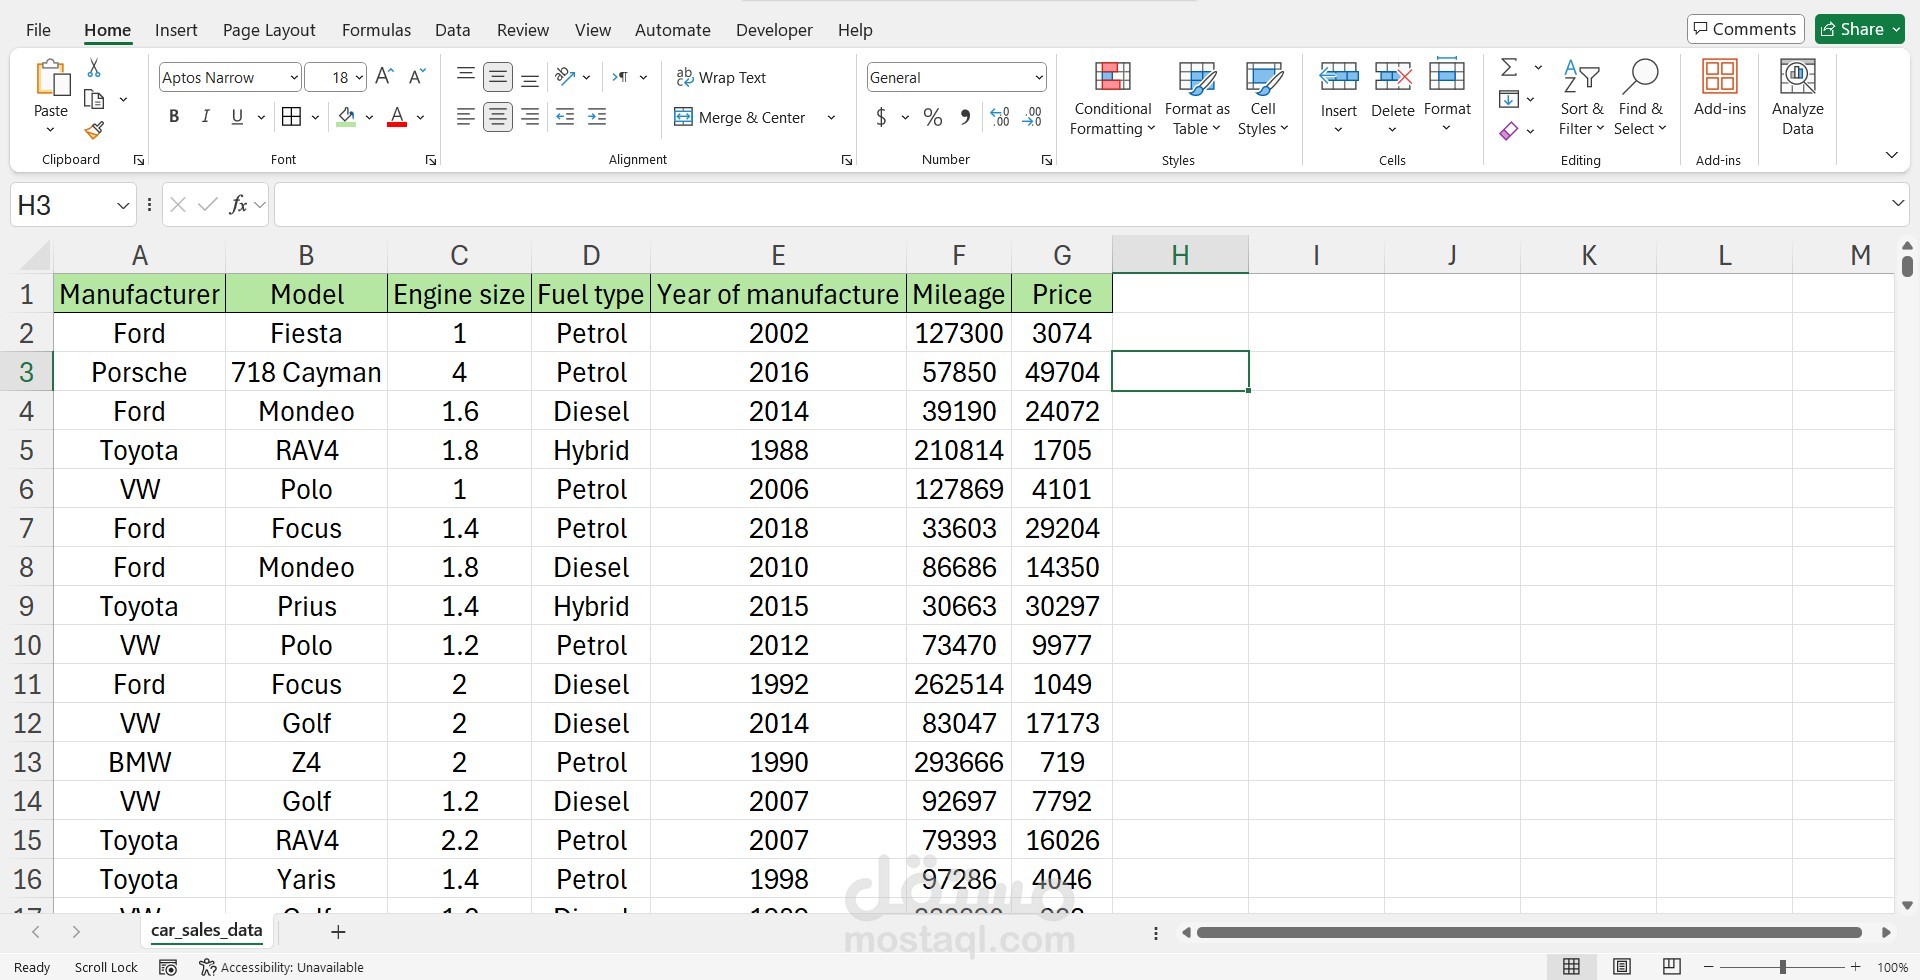Viewport: 1920px width, 980px height.
Task: Switch to the Data tab
Action: 452,30
